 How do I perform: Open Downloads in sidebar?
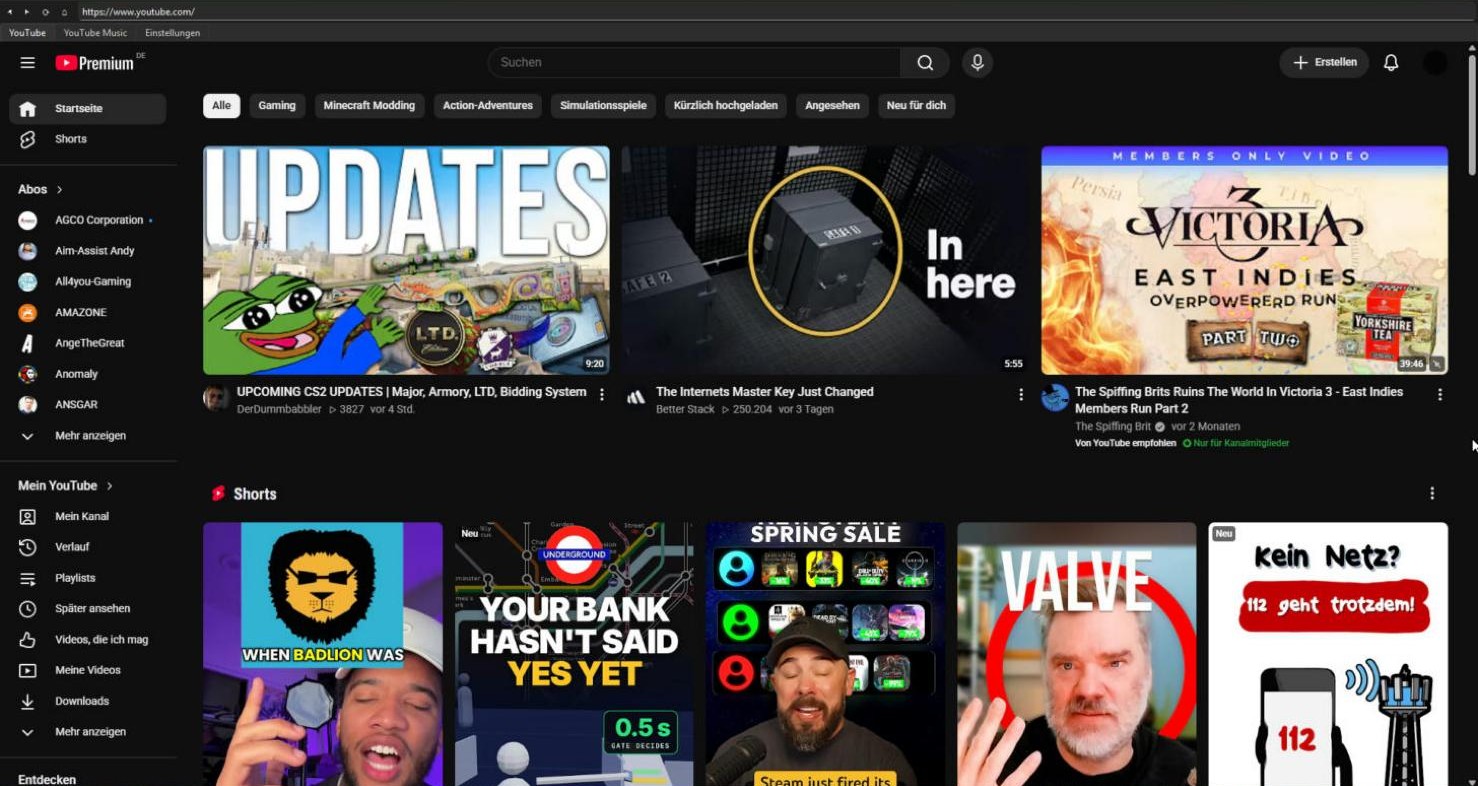(88, 701)
